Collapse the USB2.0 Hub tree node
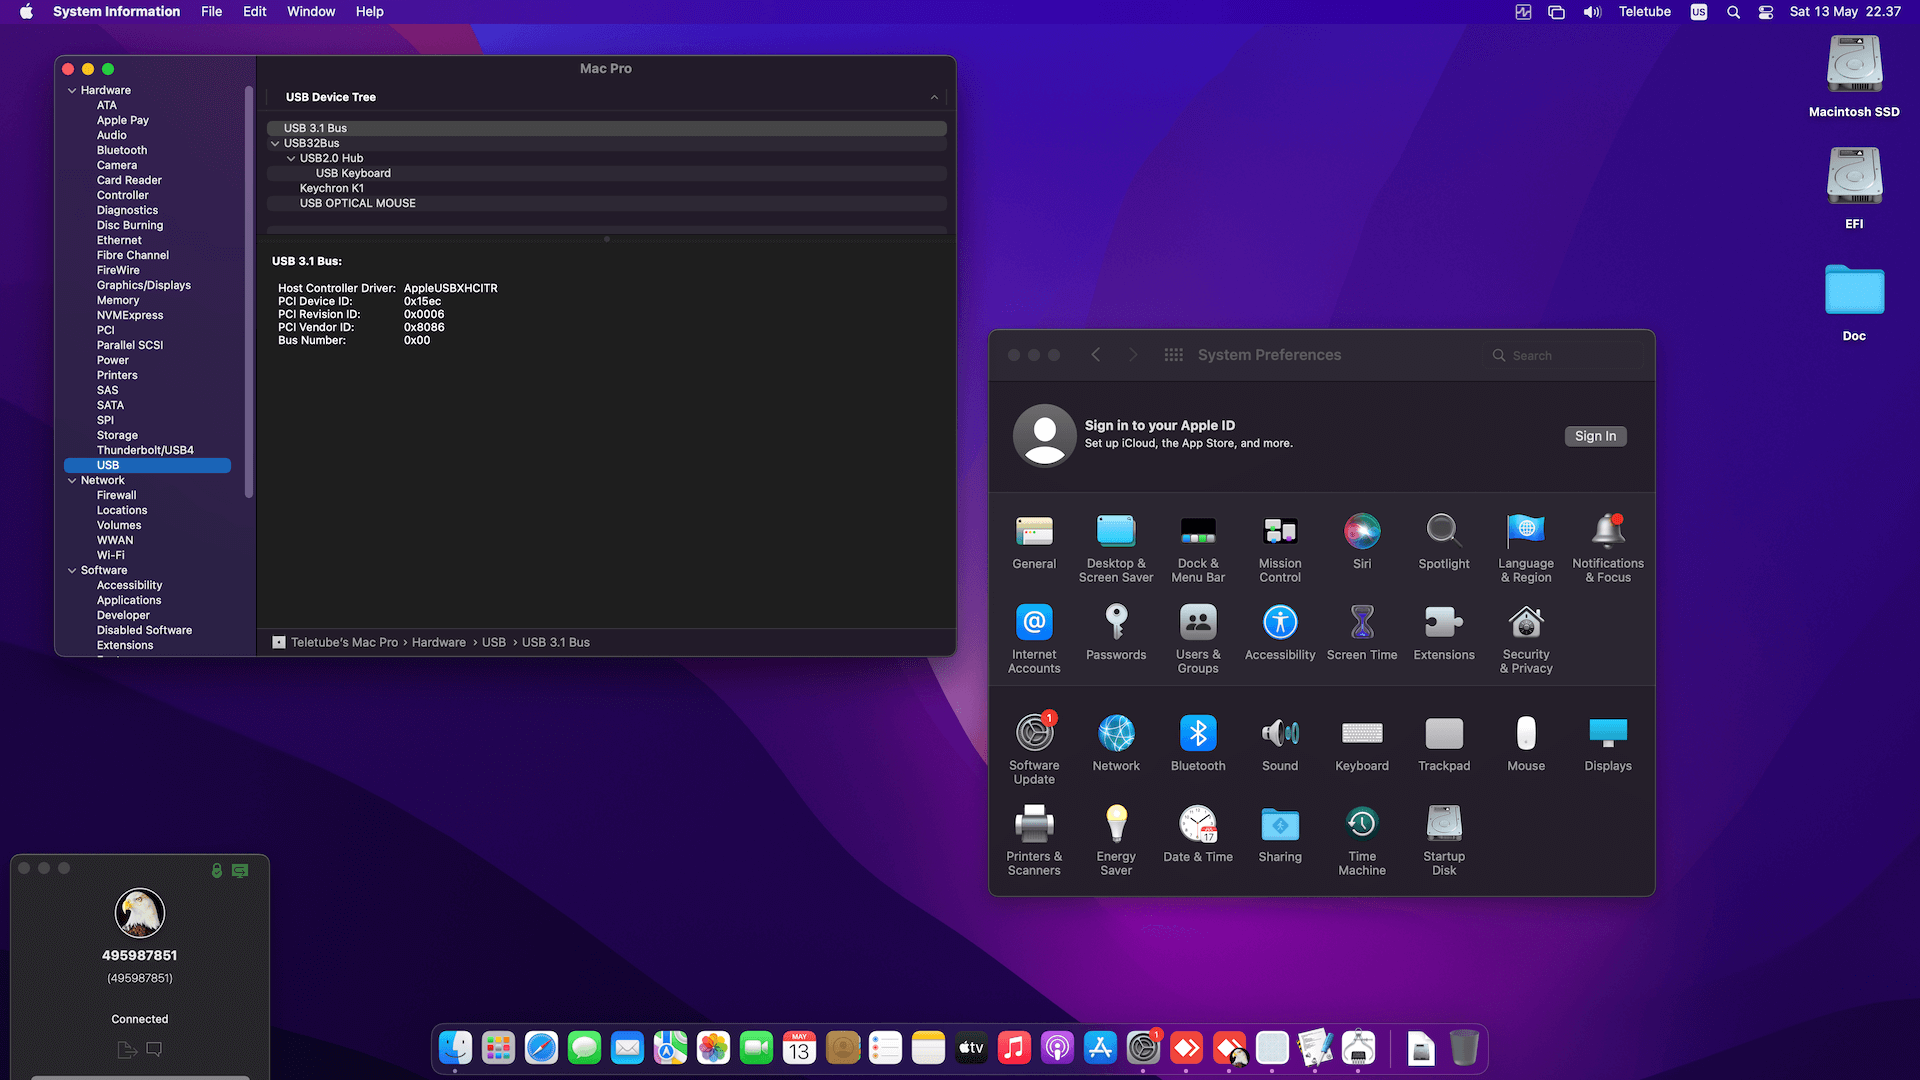The image size is (1920, 1080). [291, 158]
